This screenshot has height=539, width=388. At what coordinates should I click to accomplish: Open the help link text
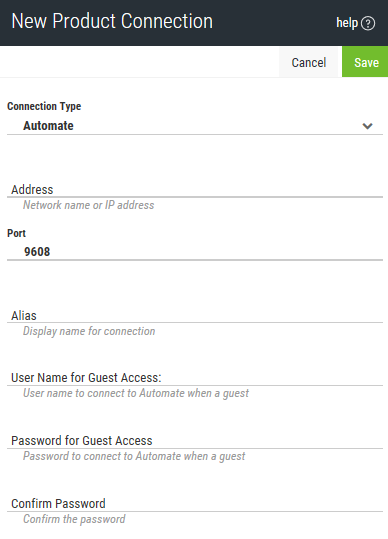[x=347, y=23]
